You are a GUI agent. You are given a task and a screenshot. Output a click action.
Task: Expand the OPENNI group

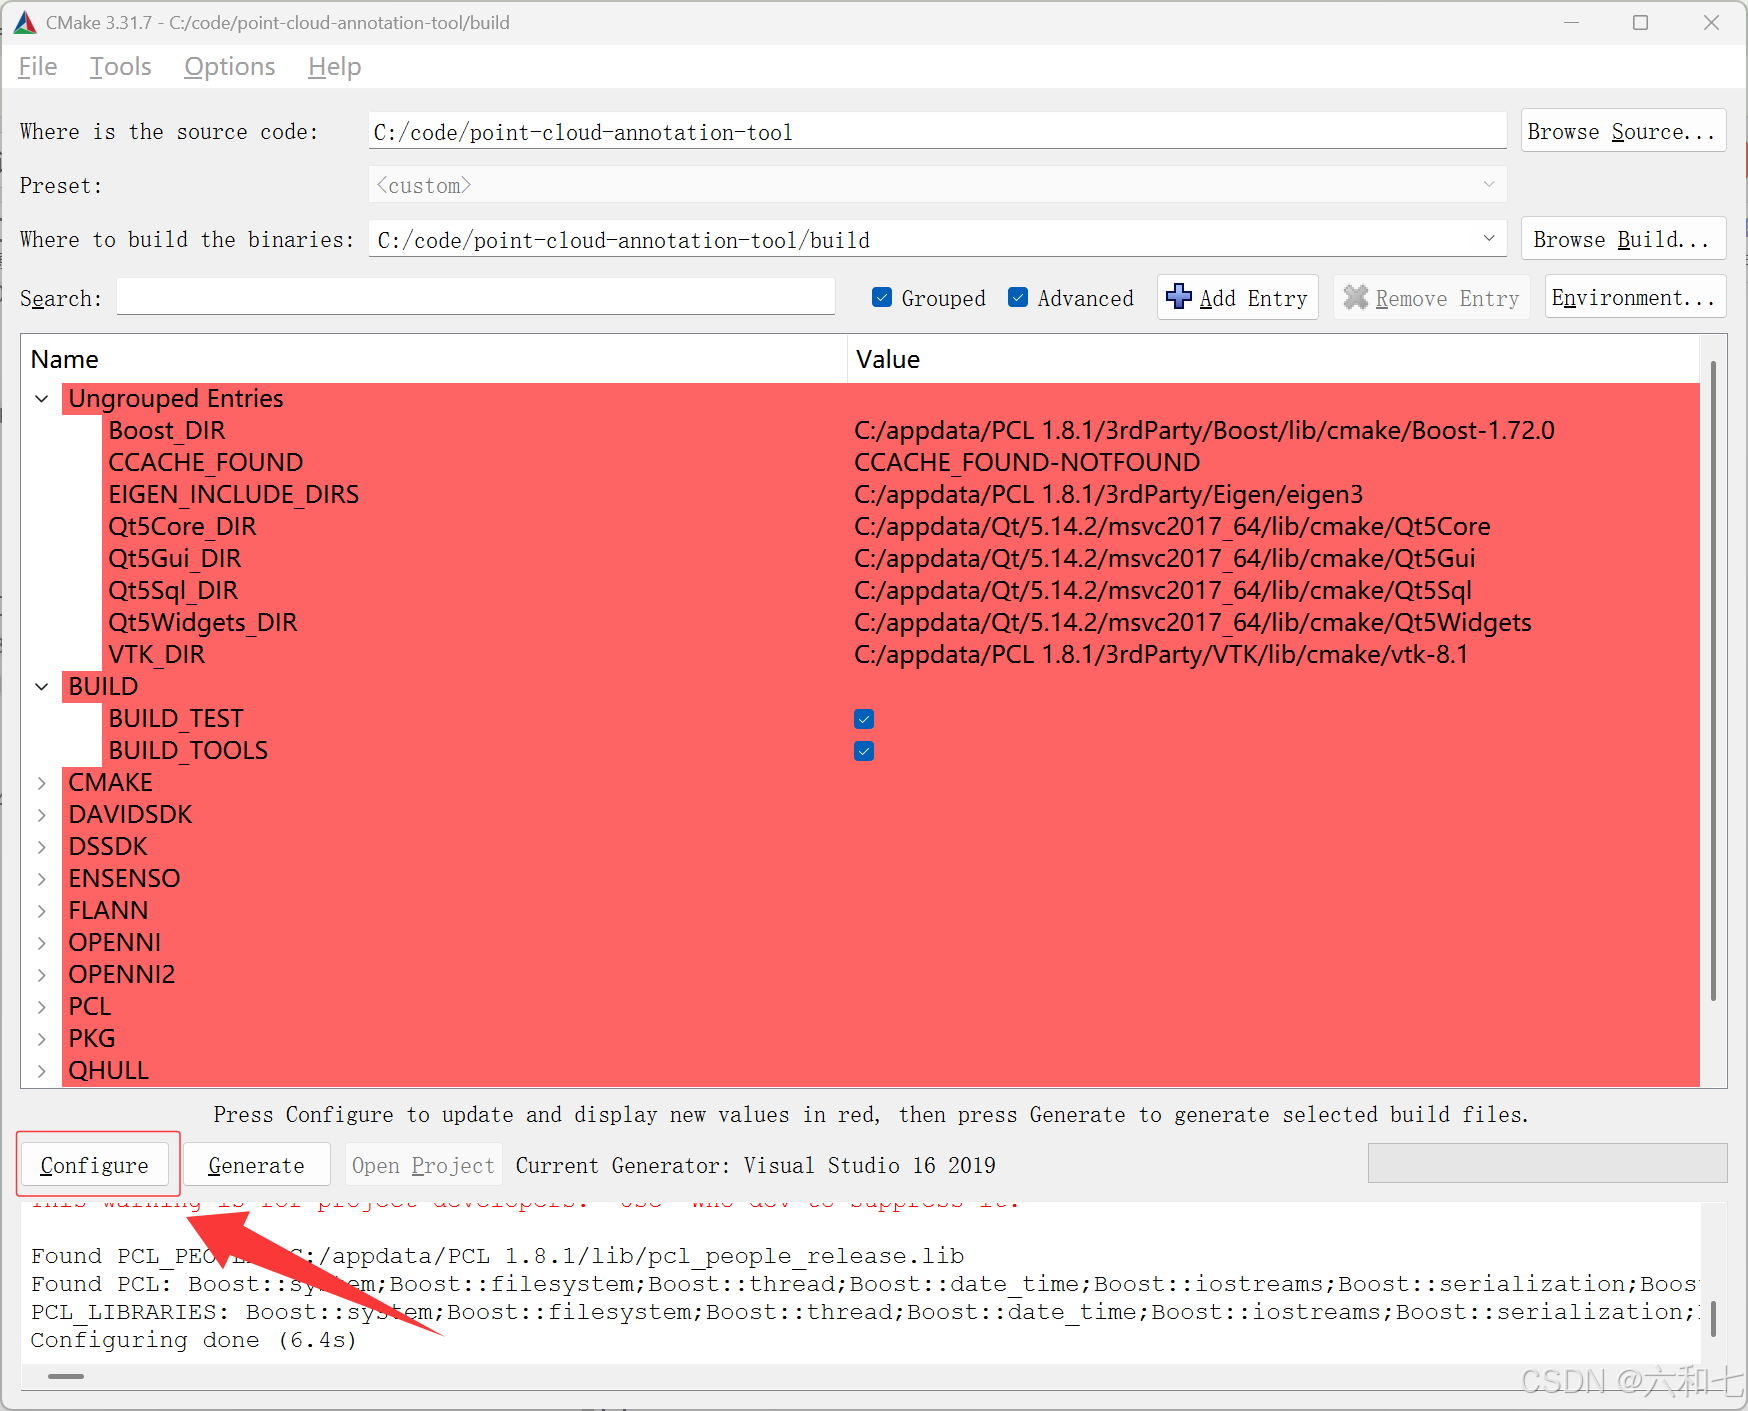pyautogui.click(x=42, y=943)
